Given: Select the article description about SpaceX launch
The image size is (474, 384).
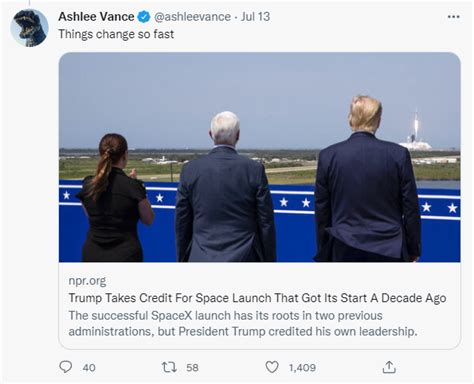Looking at the screenshot, I should [243, 323].
